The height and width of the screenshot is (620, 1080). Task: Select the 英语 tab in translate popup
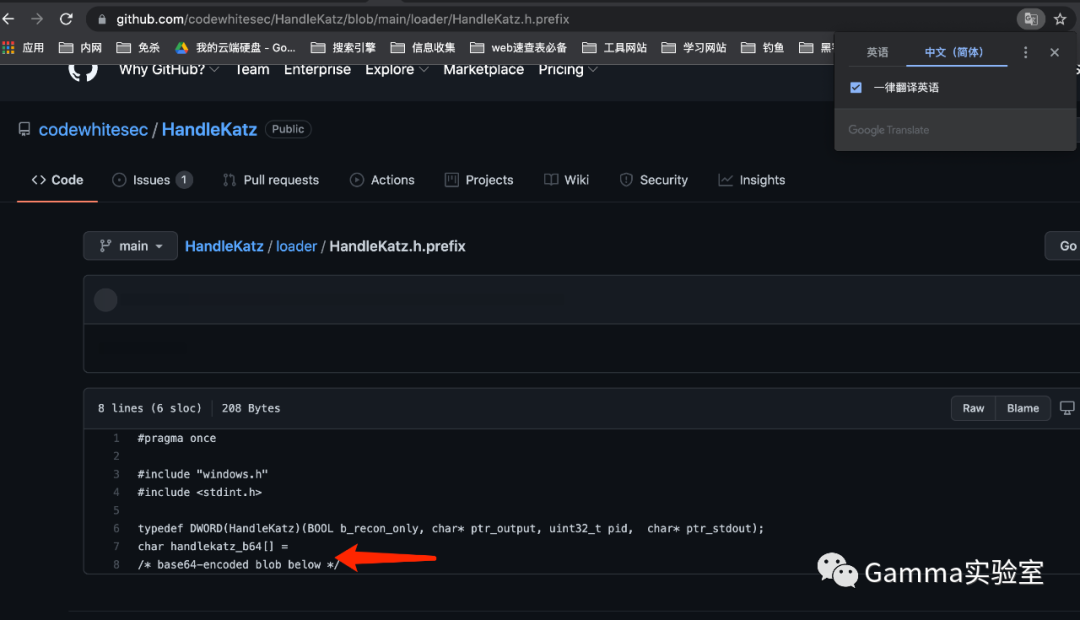[x=878, y=52]
